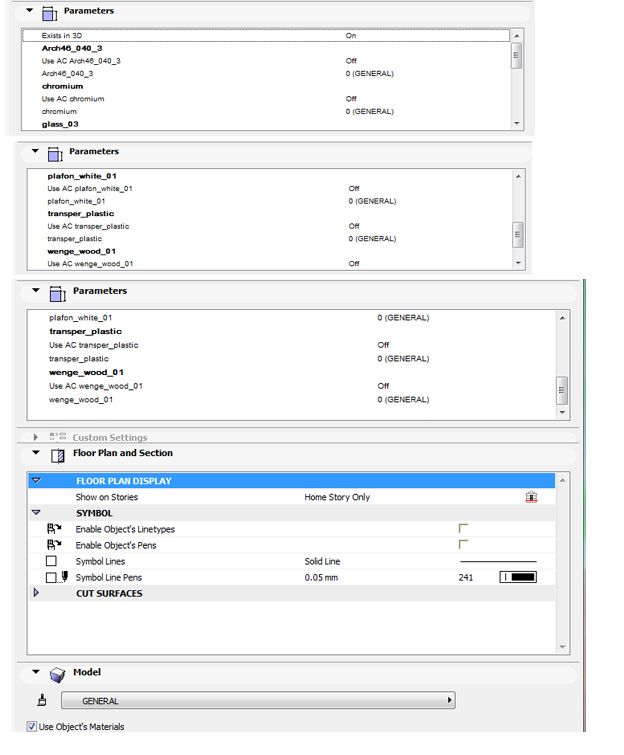This screenshot has width=624, height=755.
Task: Click Off value of Use AC chromium
Action: click(351, 99)
